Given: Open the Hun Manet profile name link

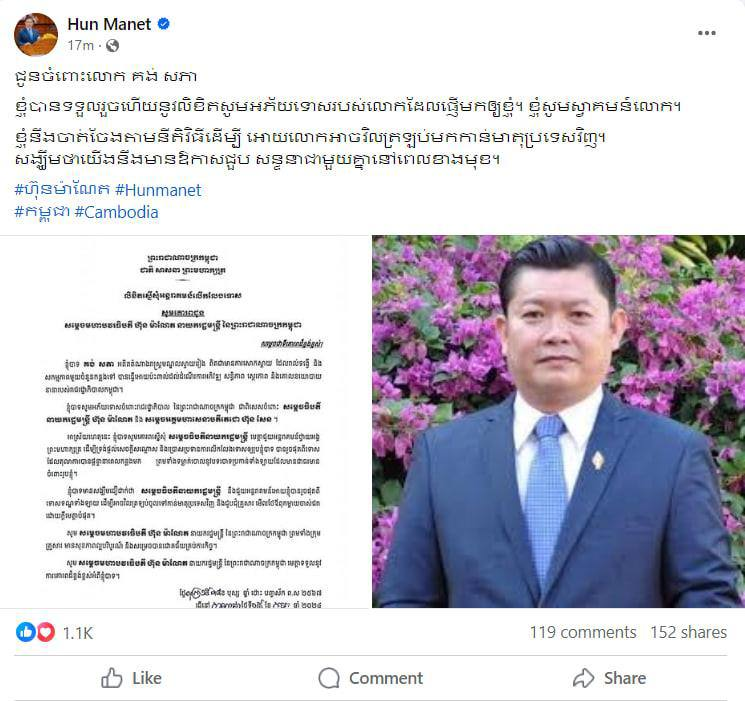Looking at the screenshot, I should [x=109, y=24].
